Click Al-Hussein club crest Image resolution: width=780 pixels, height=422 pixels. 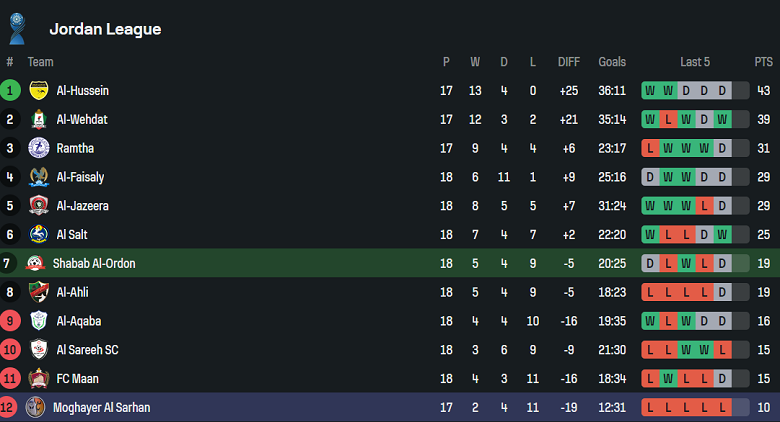click(39, 91)
